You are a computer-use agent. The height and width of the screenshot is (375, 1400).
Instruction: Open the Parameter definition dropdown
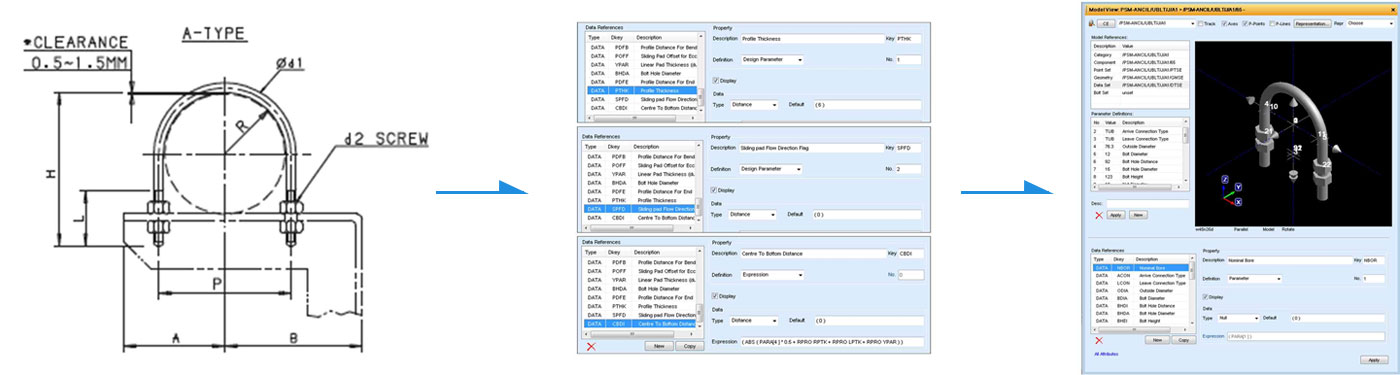pyautogui.click(x=1254, y=279)
